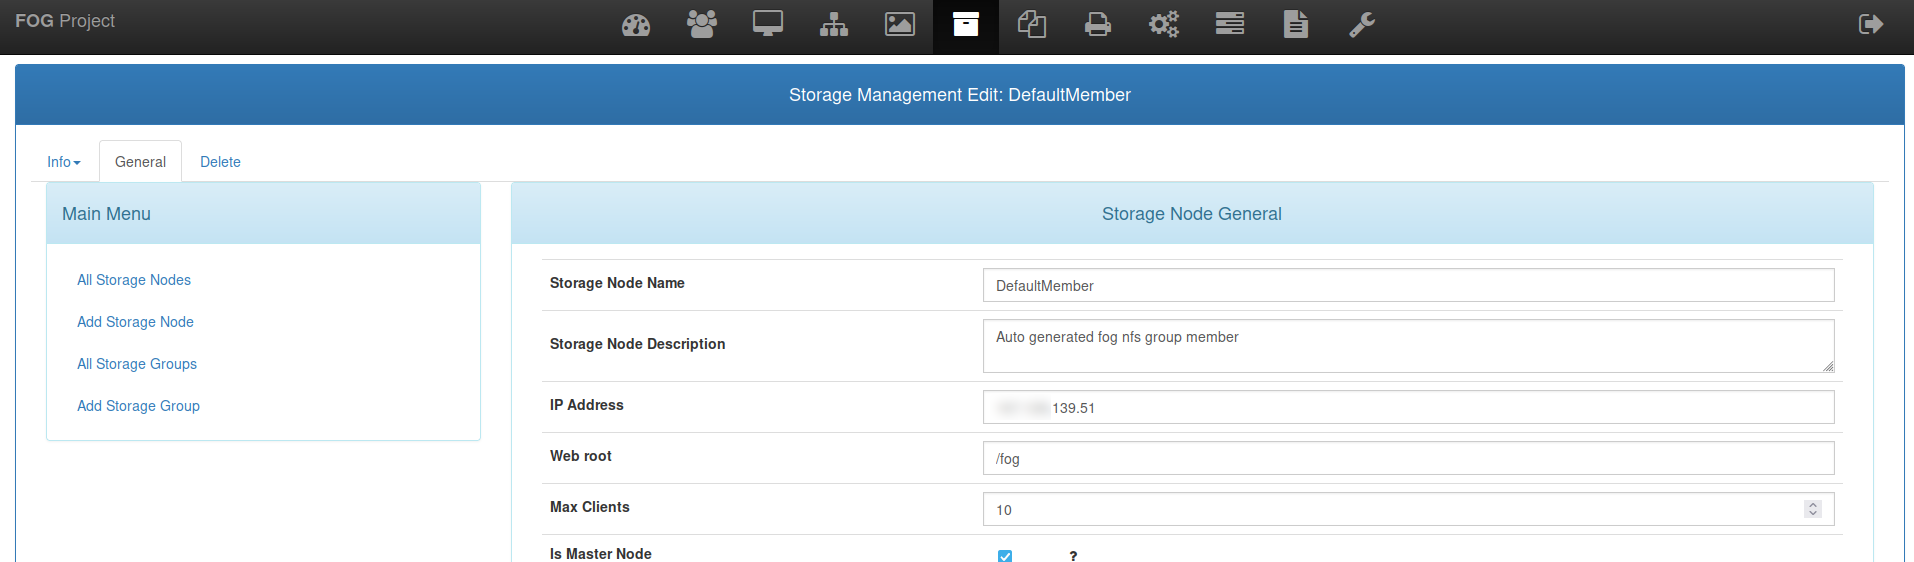Select the General tab
The image size is (1914, 562).
click(x=140, y=162)
